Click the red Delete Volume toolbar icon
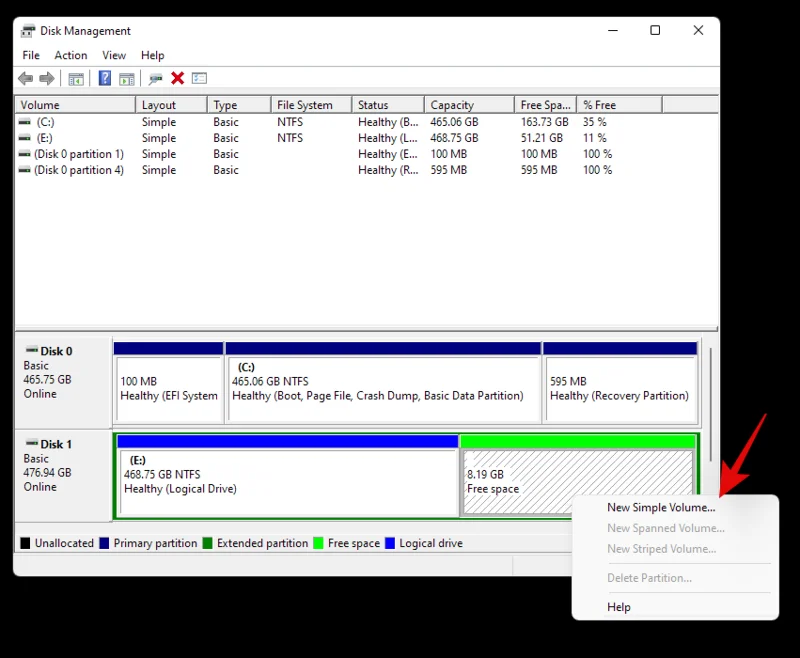Screen dimensions: 800x658 click(x=178, y=78)
